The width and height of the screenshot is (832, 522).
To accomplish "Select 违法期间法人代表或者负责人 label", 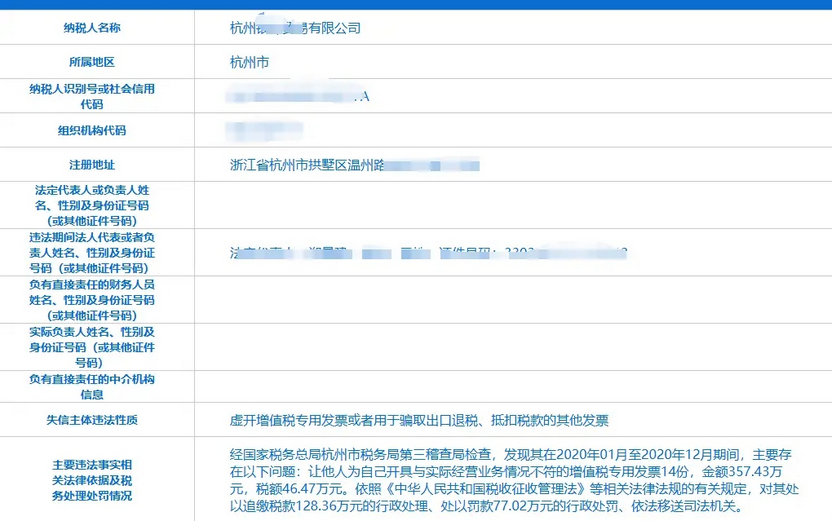I will pos(92,253).
